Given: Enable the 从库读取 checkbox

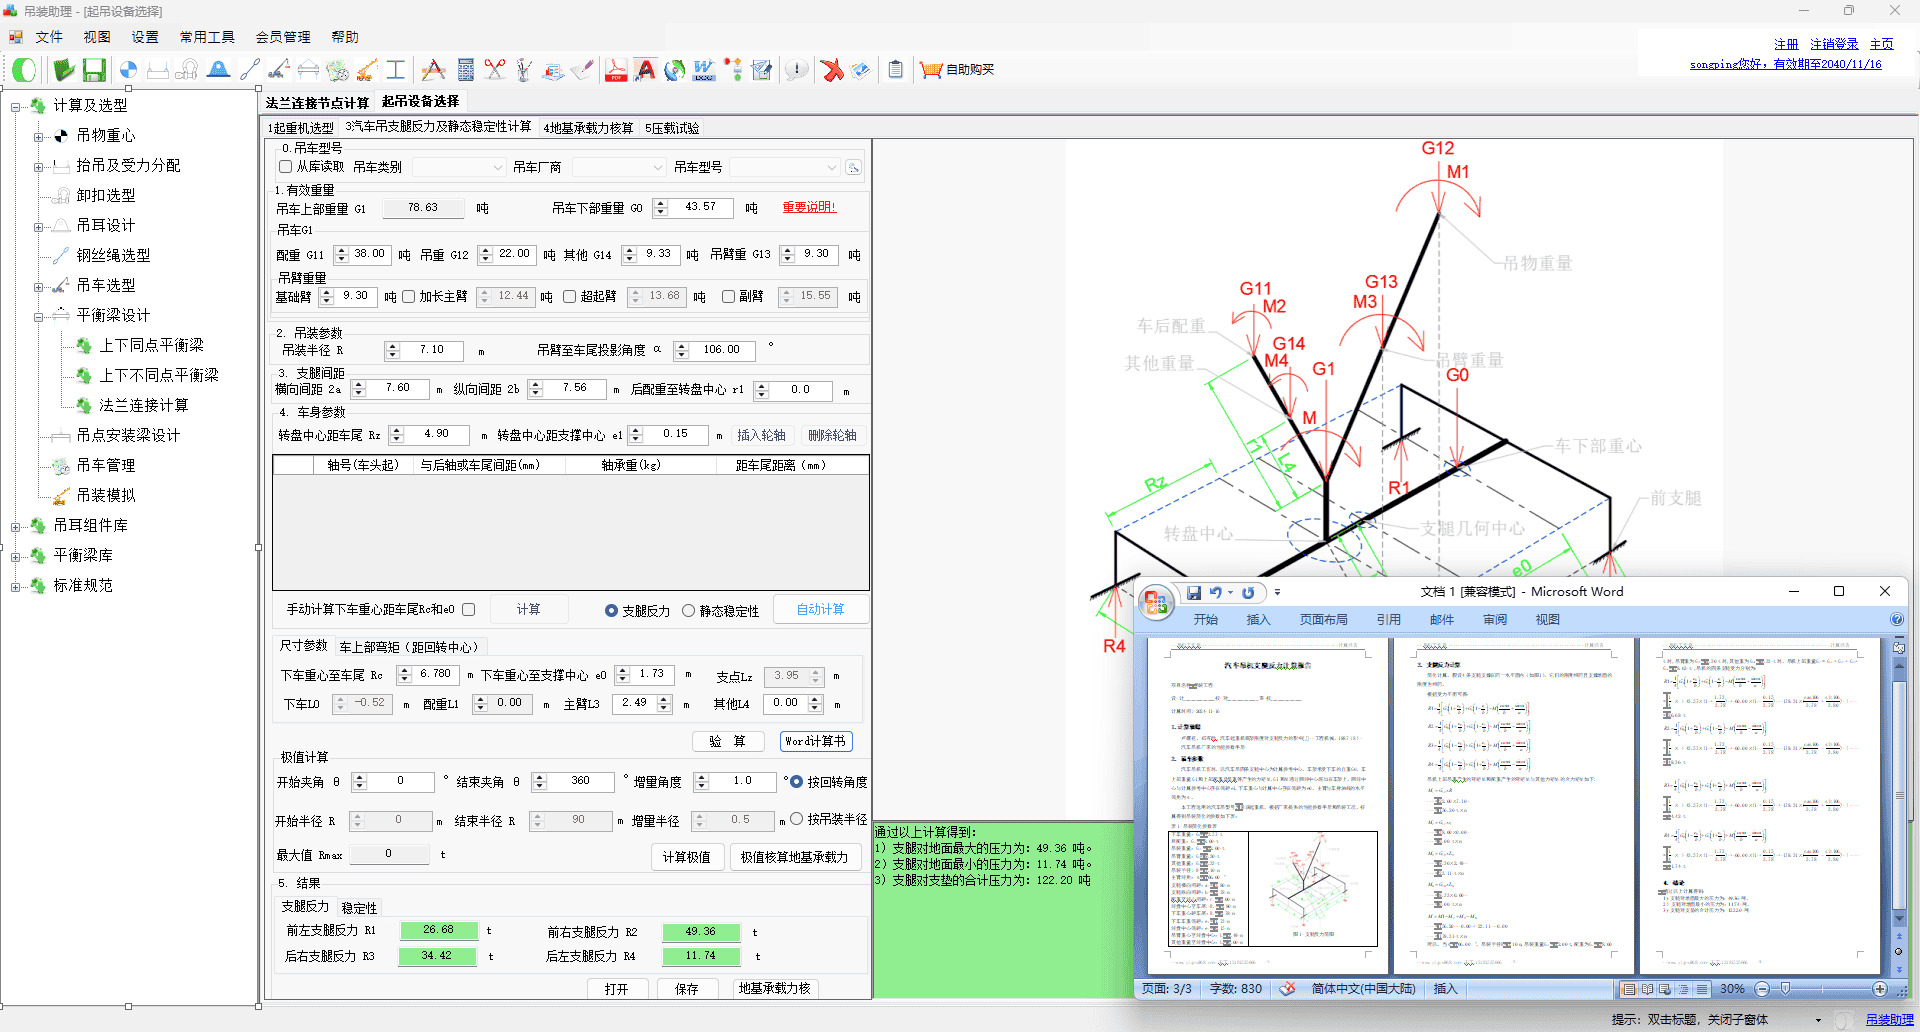Looking at the screenshot, I should coord(286,167).
